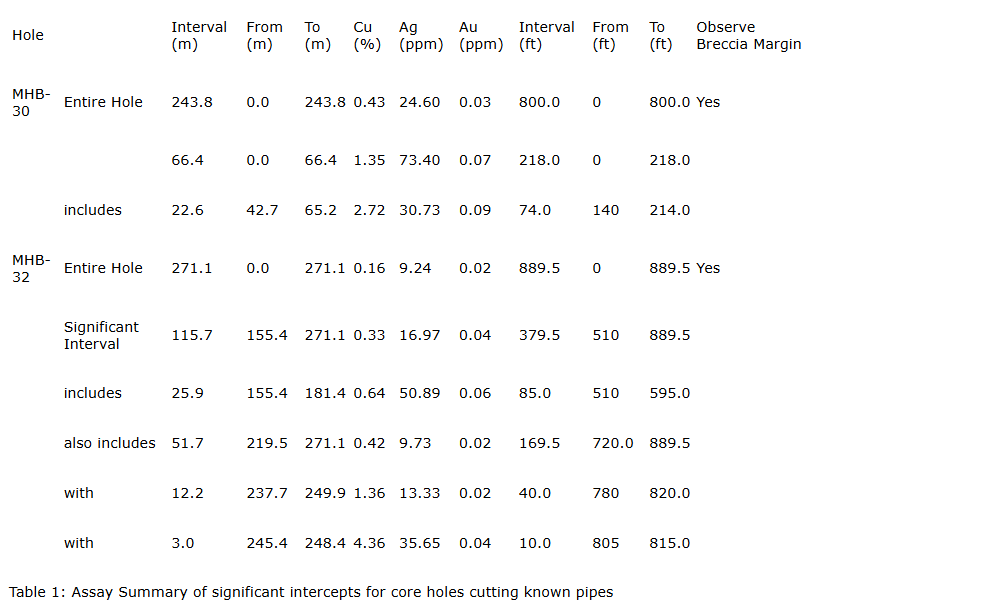The image size is (1000, 605).
Task: Click the "Ag (ppm)" column header
Action: (x=420, y=36)
